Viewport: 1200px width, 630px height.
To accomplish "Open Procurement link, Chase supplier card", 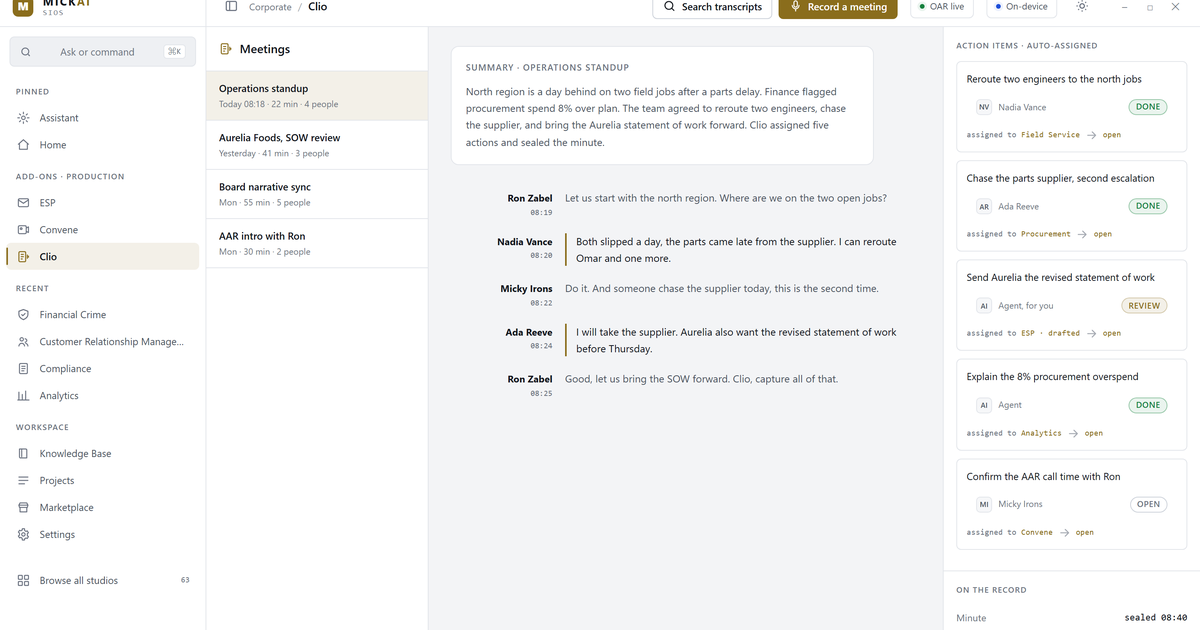I will tap(1046, 234).
